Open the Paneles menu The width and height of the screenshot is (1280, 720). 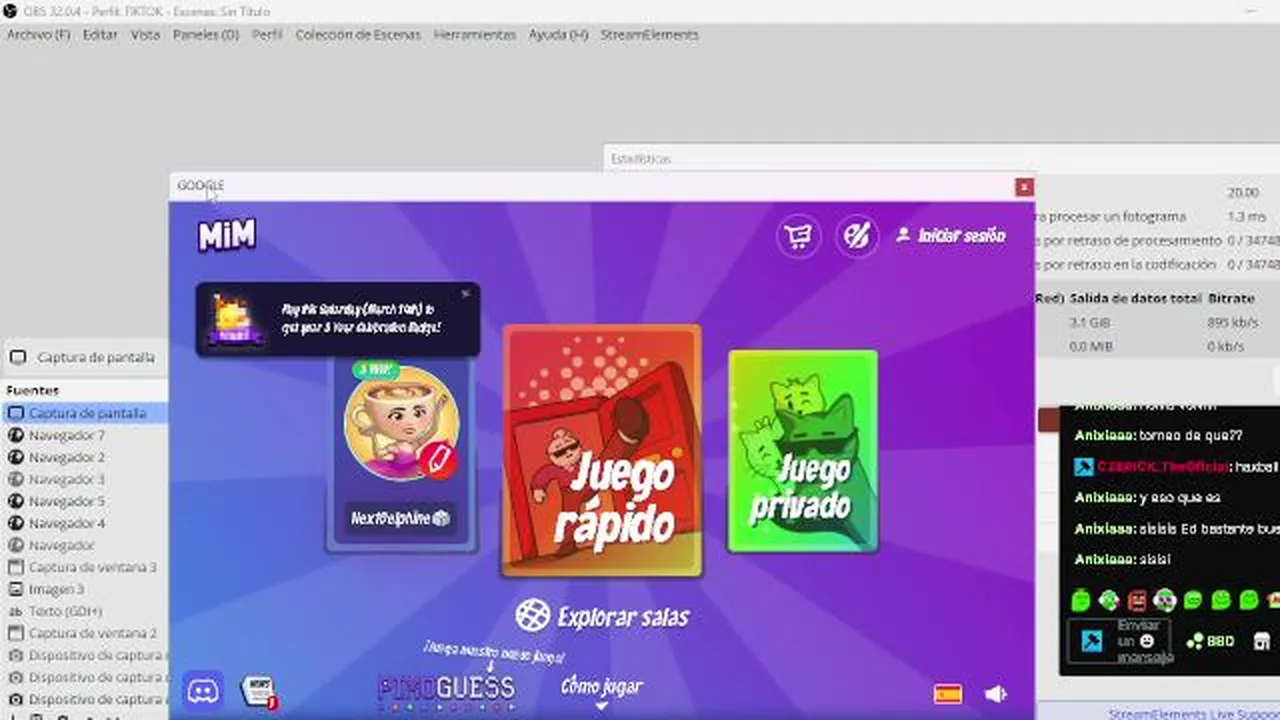tap(206, 34)
